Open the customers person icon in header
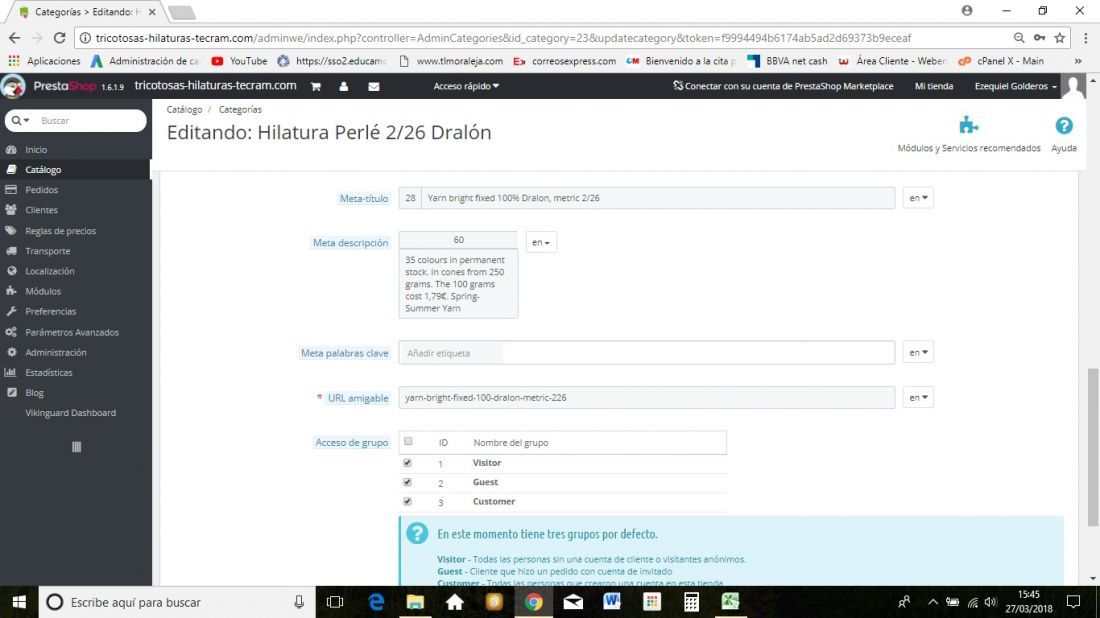Screen dimensions: 1100x618 point(344,86)
